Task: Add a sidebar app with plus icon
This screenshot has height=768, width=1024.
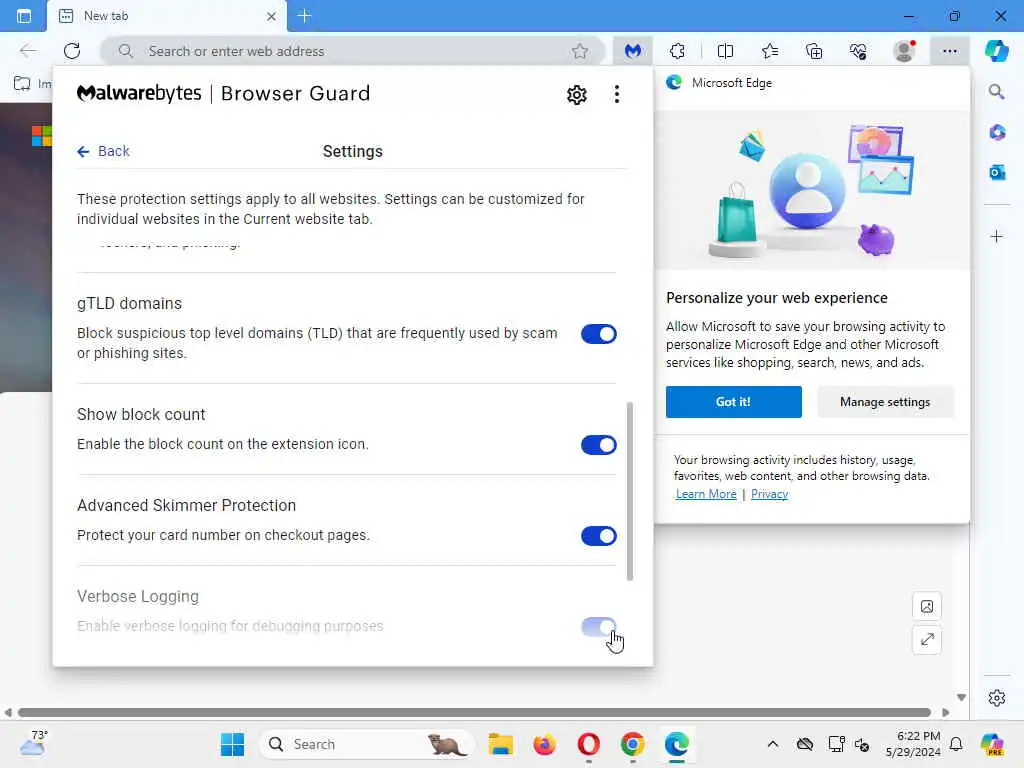Action: pos(997,236)
